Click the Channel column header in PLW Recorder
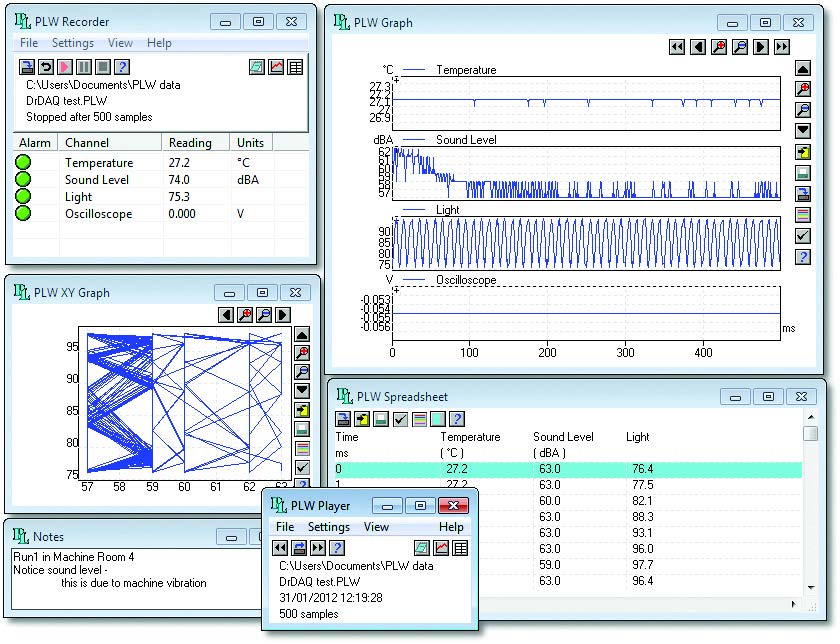 (x=88, y=143)
